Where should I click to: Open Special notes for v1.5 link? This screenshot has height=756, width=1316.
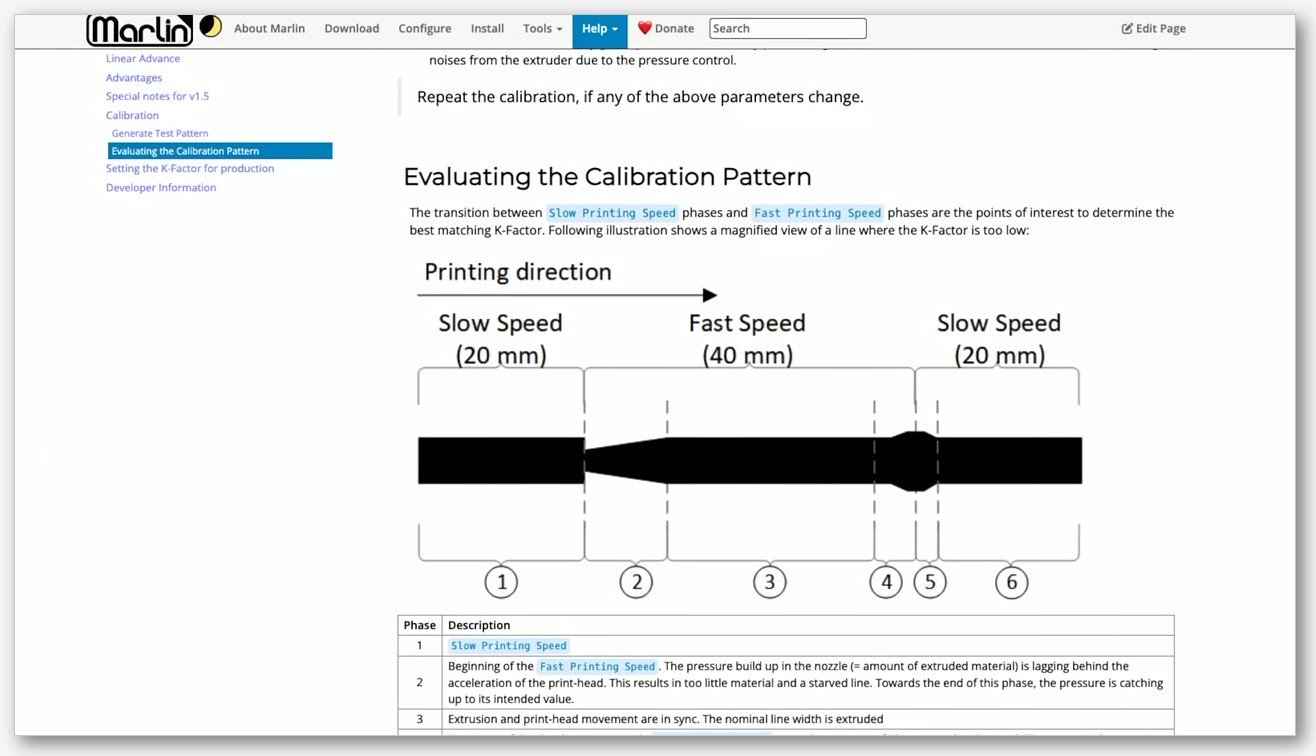(158, 97)
